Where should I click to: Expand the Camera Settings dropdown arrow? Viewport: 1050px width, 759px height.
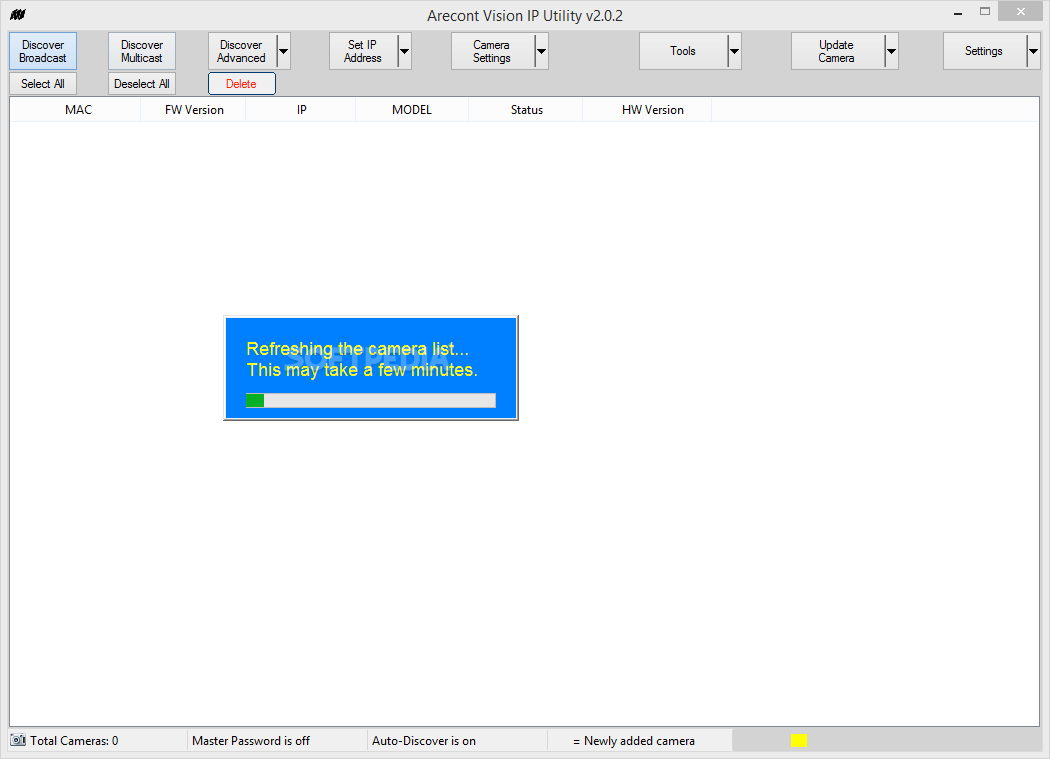542,51
